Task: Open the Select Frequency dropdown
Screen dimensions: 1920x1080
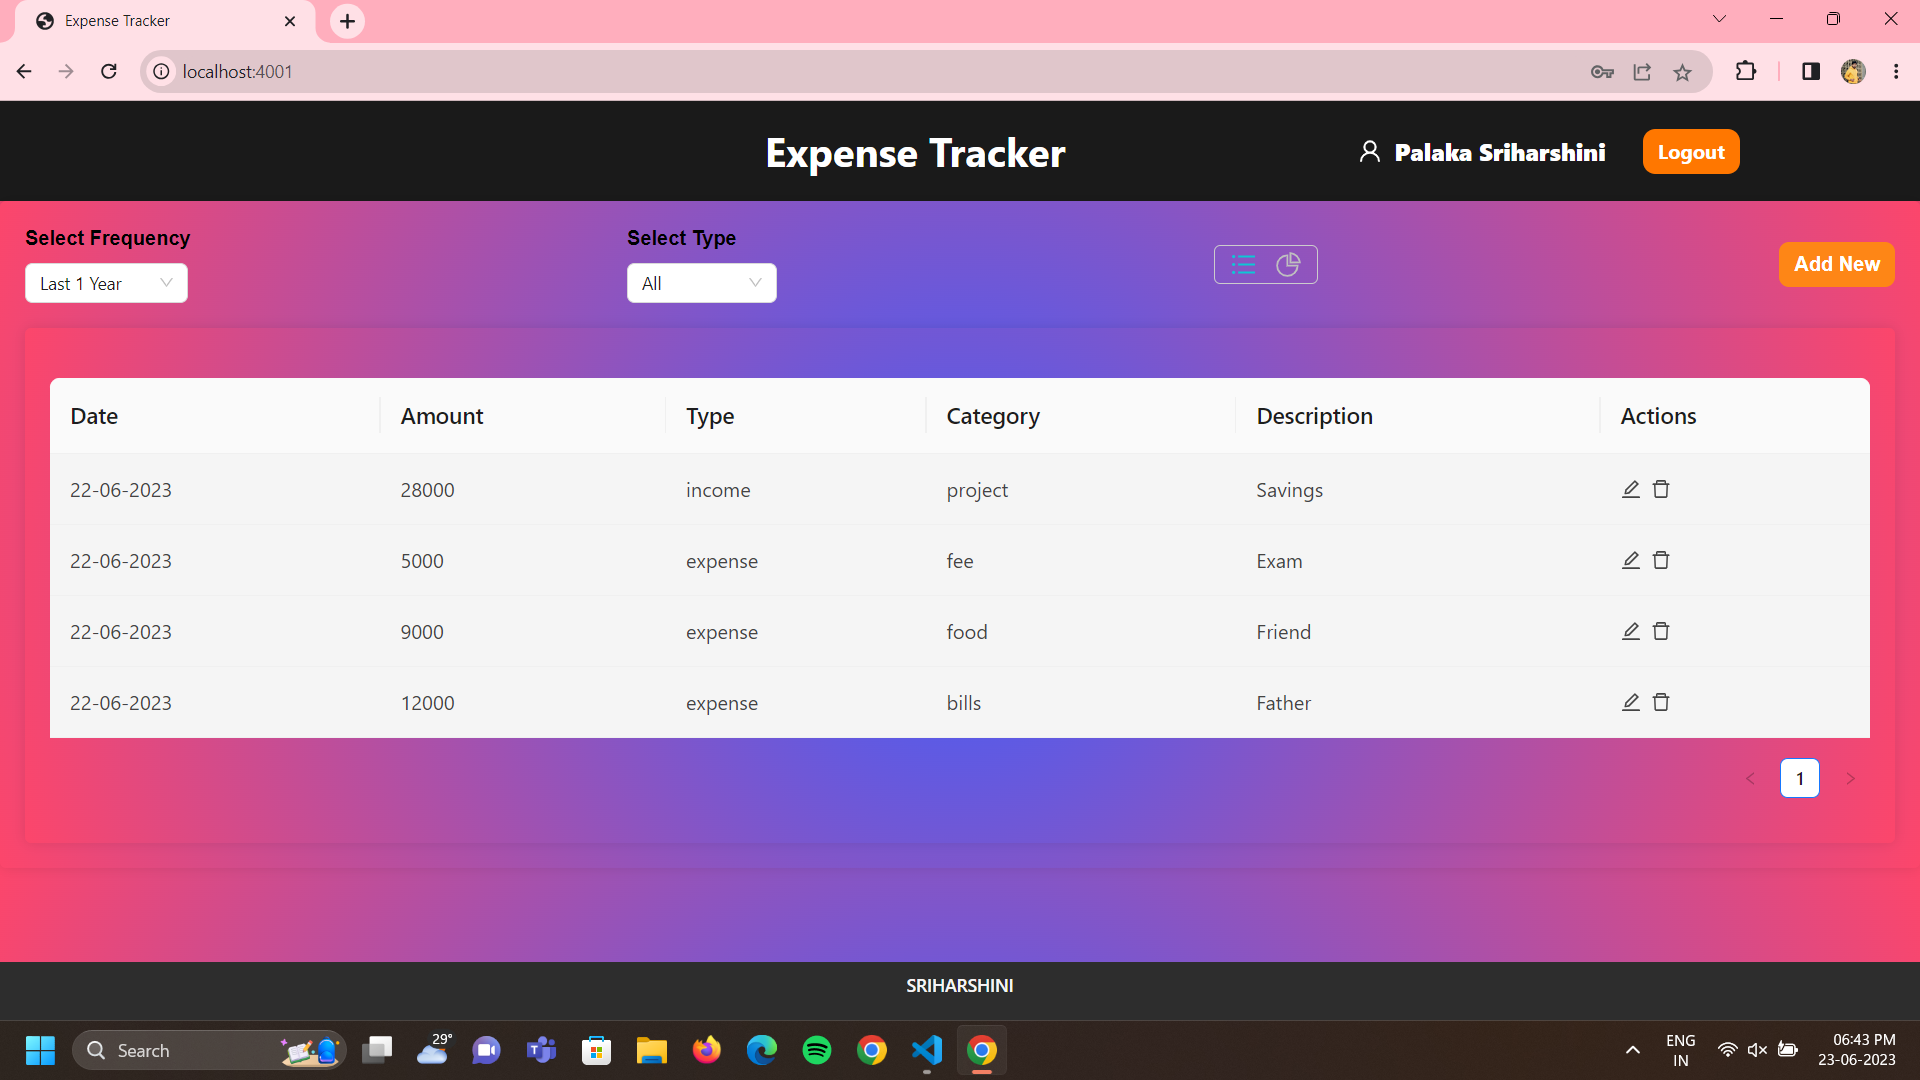Action: (106, 283)
